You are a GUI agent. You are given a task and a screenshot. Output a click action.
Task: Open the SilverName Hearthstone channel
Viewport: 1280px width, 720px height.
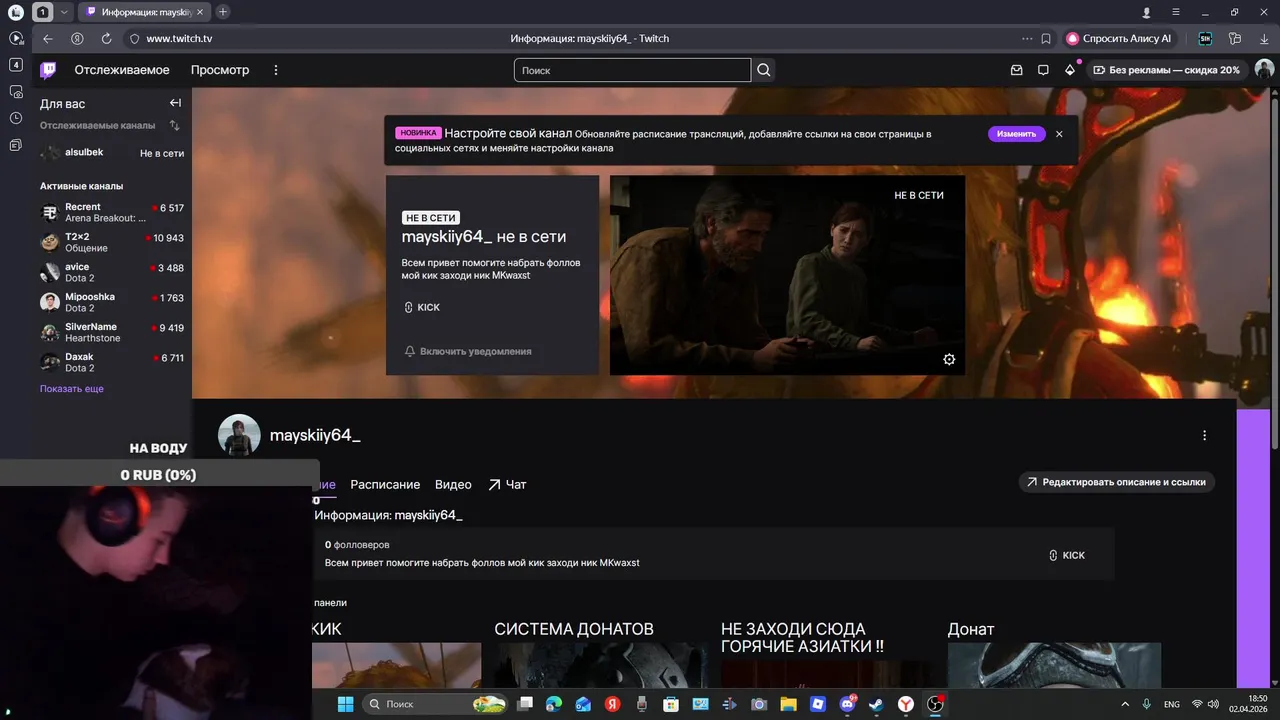112,332
